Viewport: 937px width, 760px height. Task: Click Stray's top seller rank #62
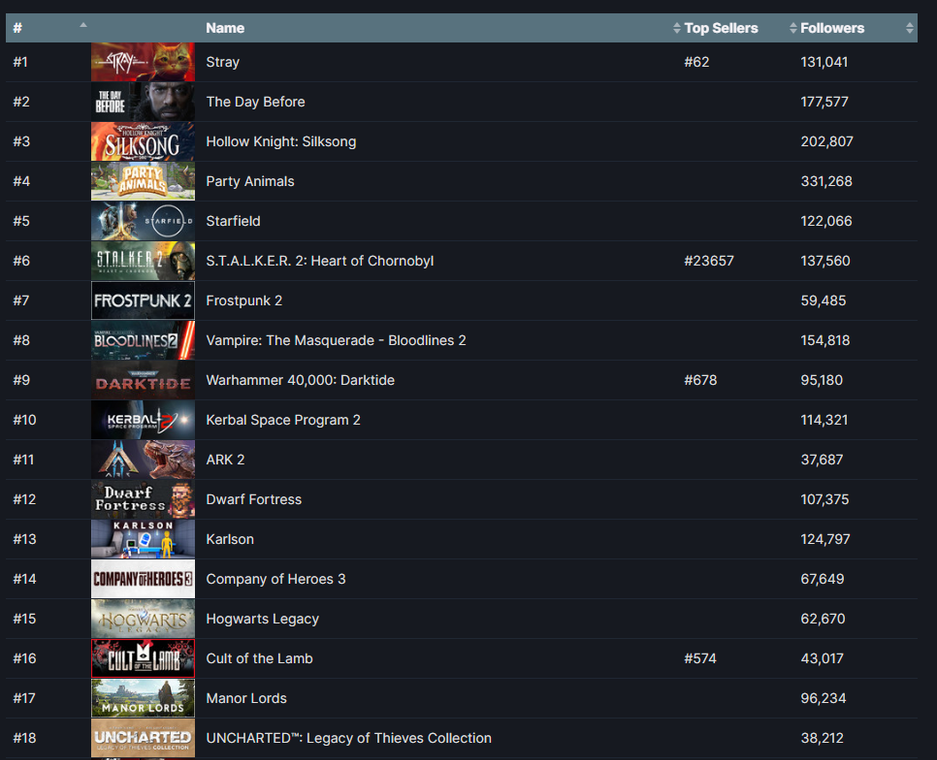[696, 62]
